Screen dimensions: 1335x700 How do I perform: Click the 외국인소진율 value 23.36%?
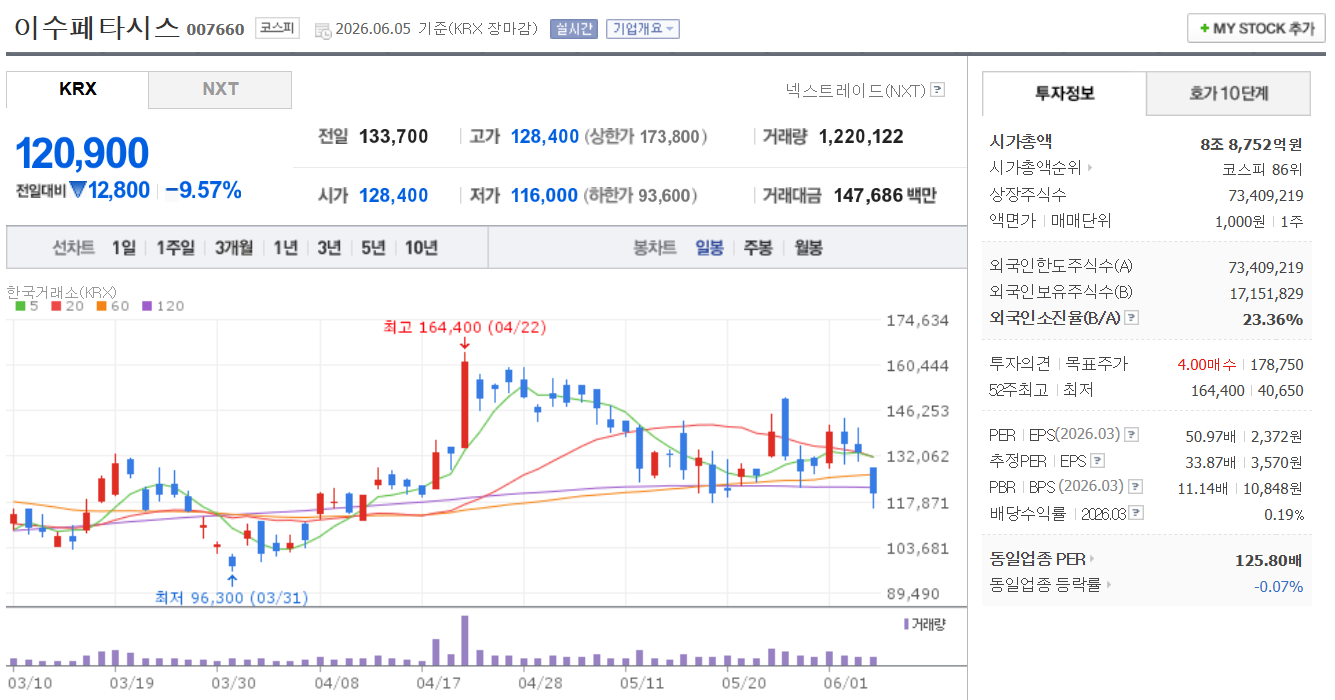1274,319
